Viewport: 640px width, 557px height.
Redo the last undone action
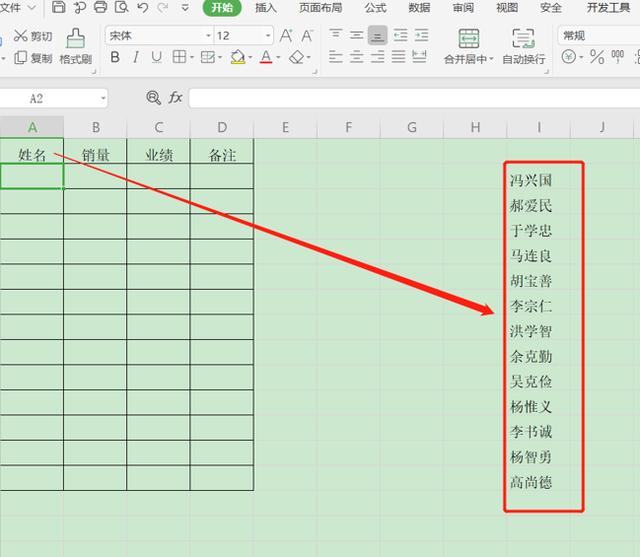point(163,7)
